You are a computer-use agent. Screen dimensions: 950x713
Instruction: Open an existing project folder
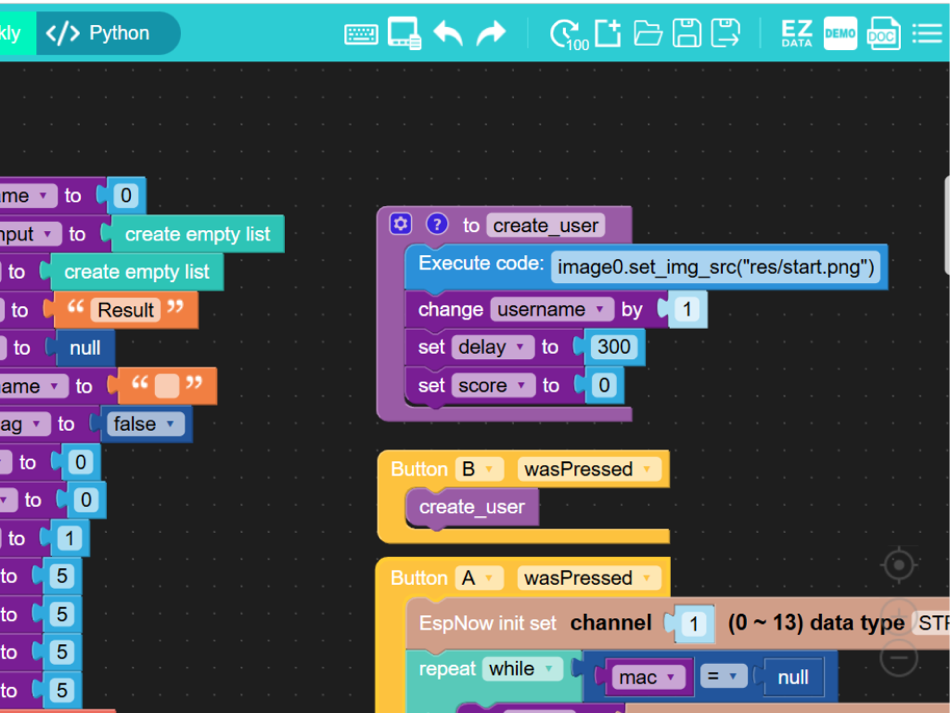(x=648, y=33)
